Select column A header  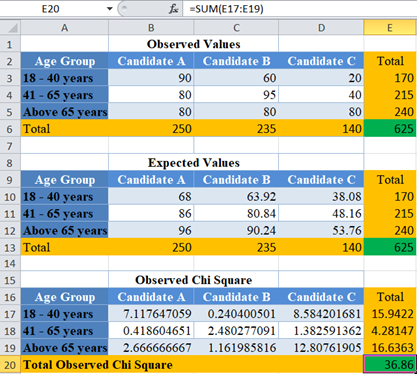pyautogui.click(x=64, y=28)
